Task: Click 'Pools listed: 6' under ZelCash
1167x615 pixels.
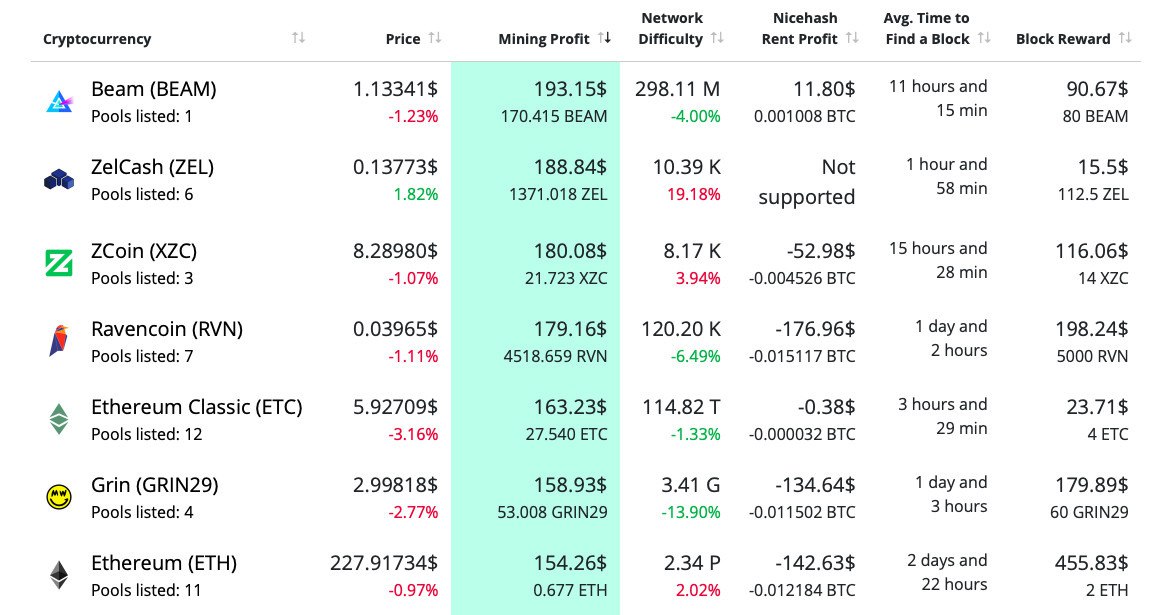Action: click(142, 194)
